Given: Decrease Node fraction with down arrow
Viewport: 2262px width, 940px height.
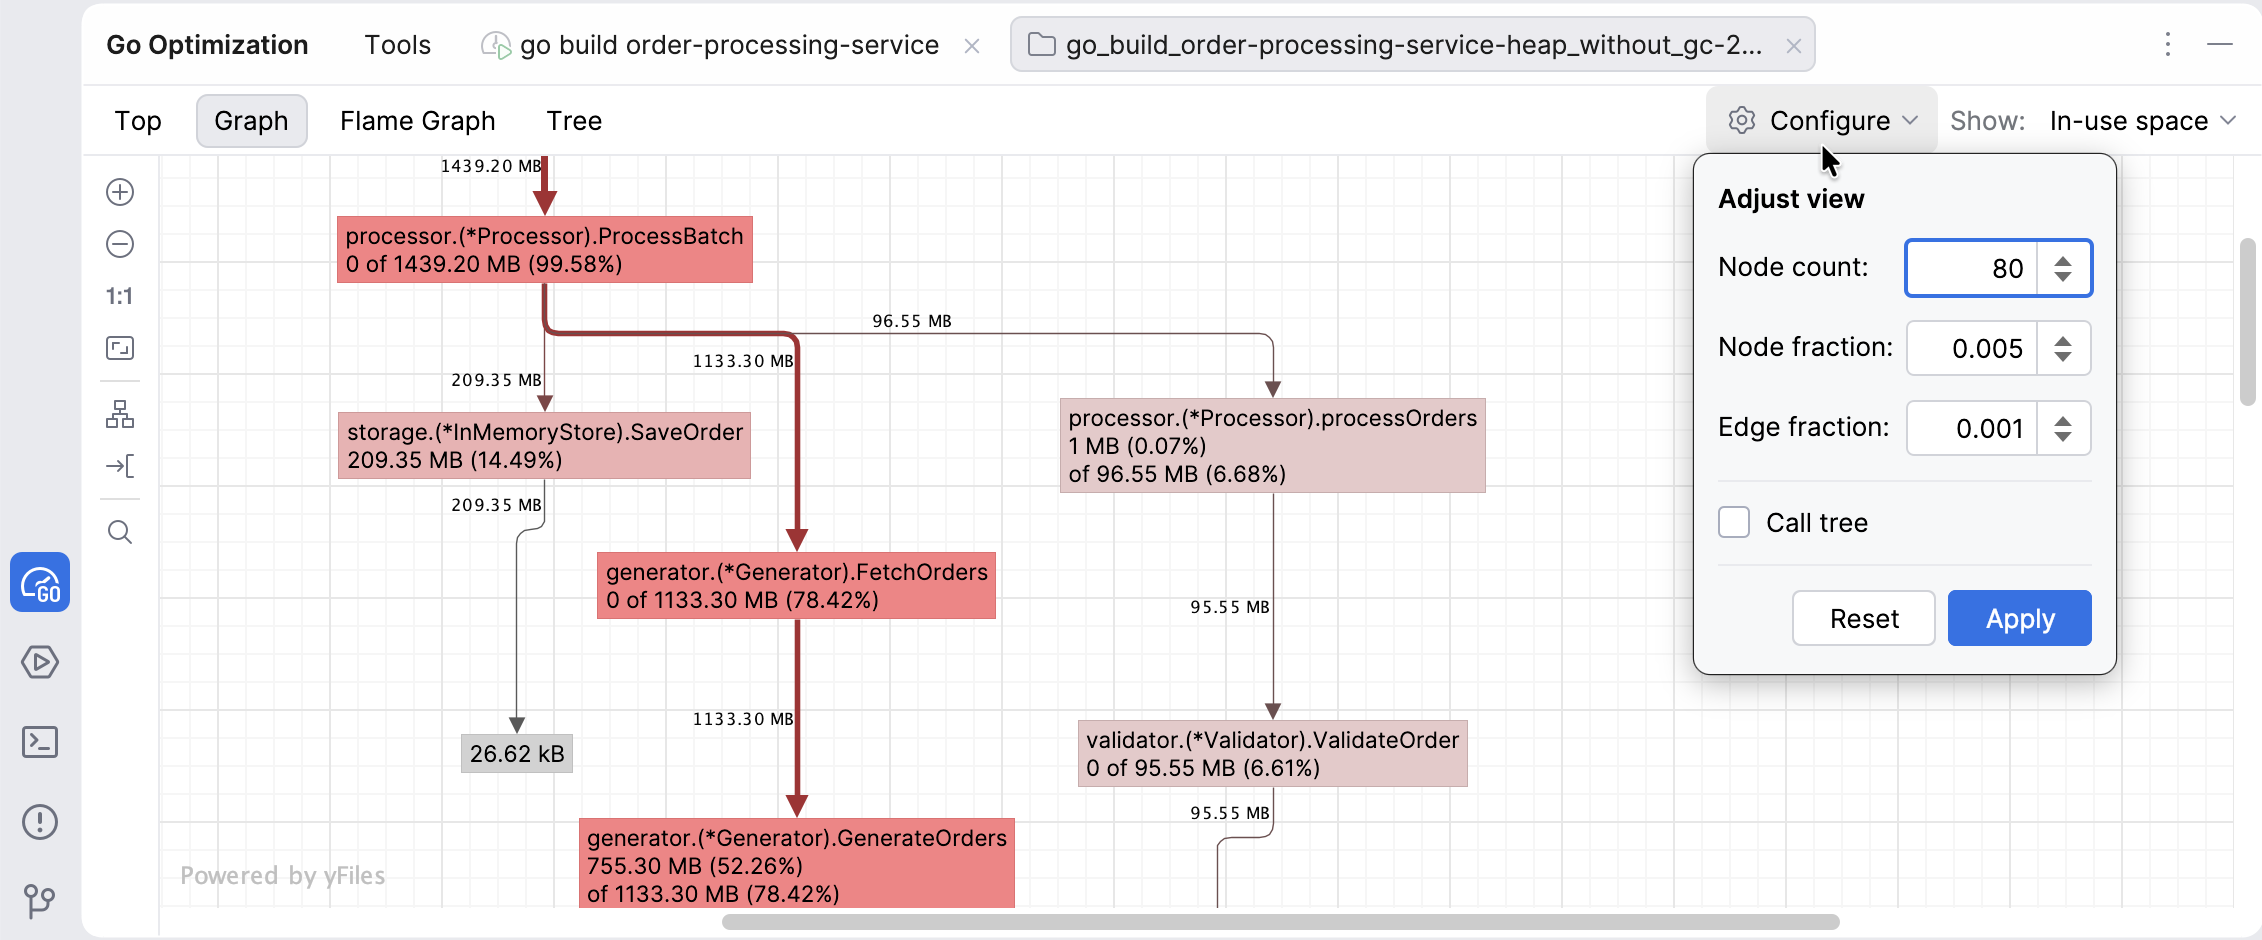Looking at the screenshot, I should click(2063, 357).
